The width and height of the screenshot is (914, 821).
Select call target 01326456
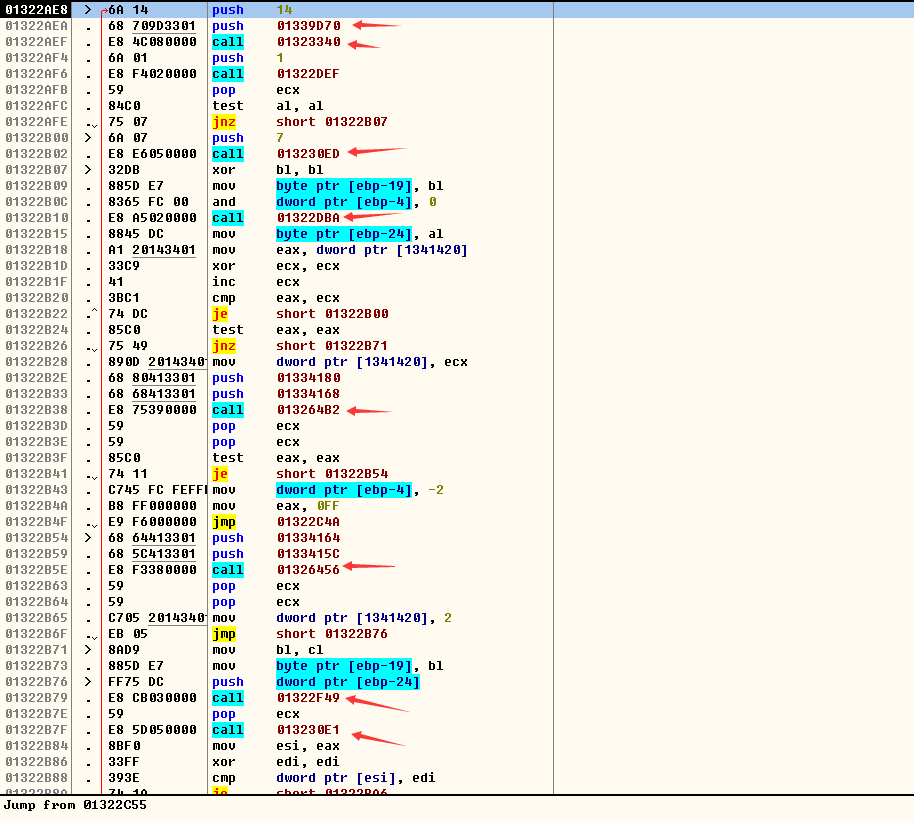pyautogui.click(x=308, y=570)
